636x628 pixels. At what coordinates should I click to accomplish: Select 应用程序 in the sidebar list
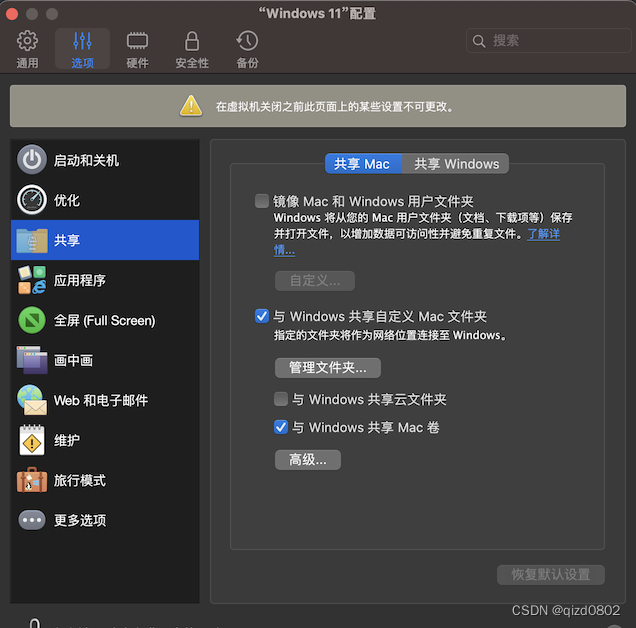tap(105, 280)
